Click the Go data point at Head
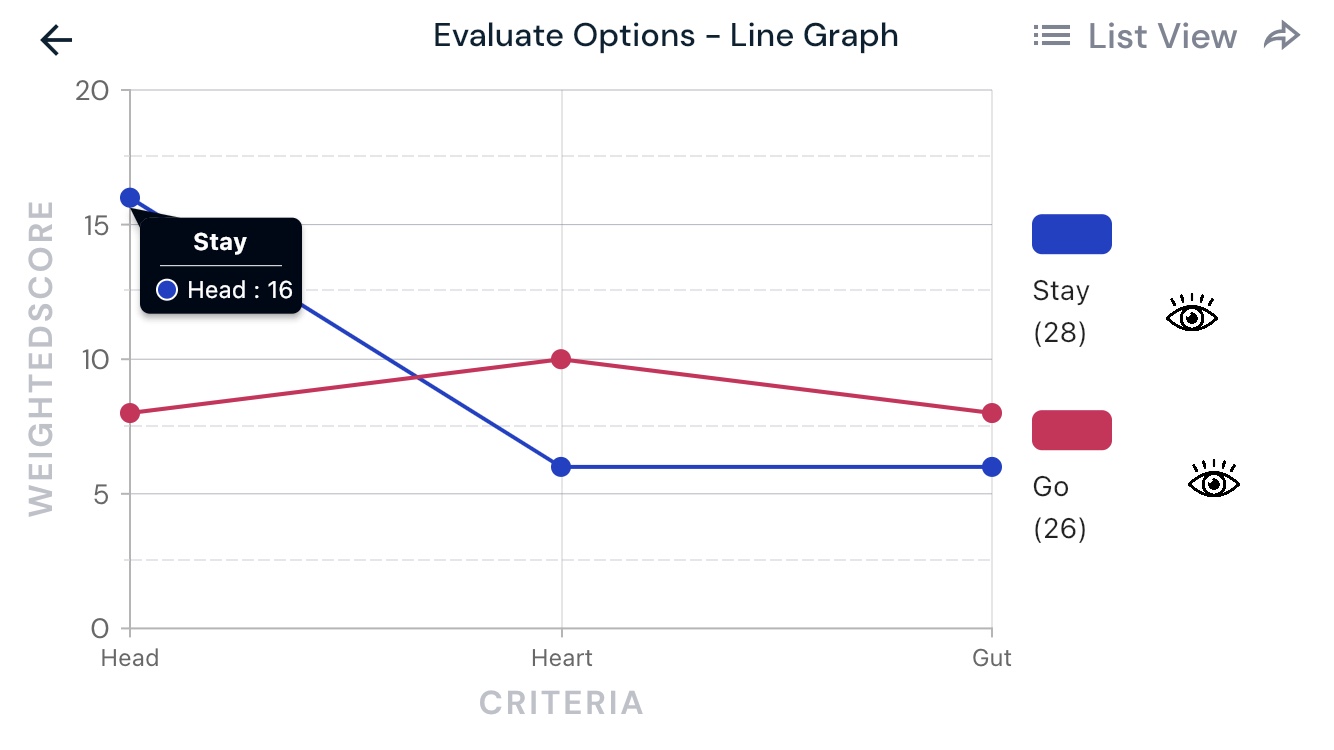The width and height of the screenshot is (1334, 750). 130,413
